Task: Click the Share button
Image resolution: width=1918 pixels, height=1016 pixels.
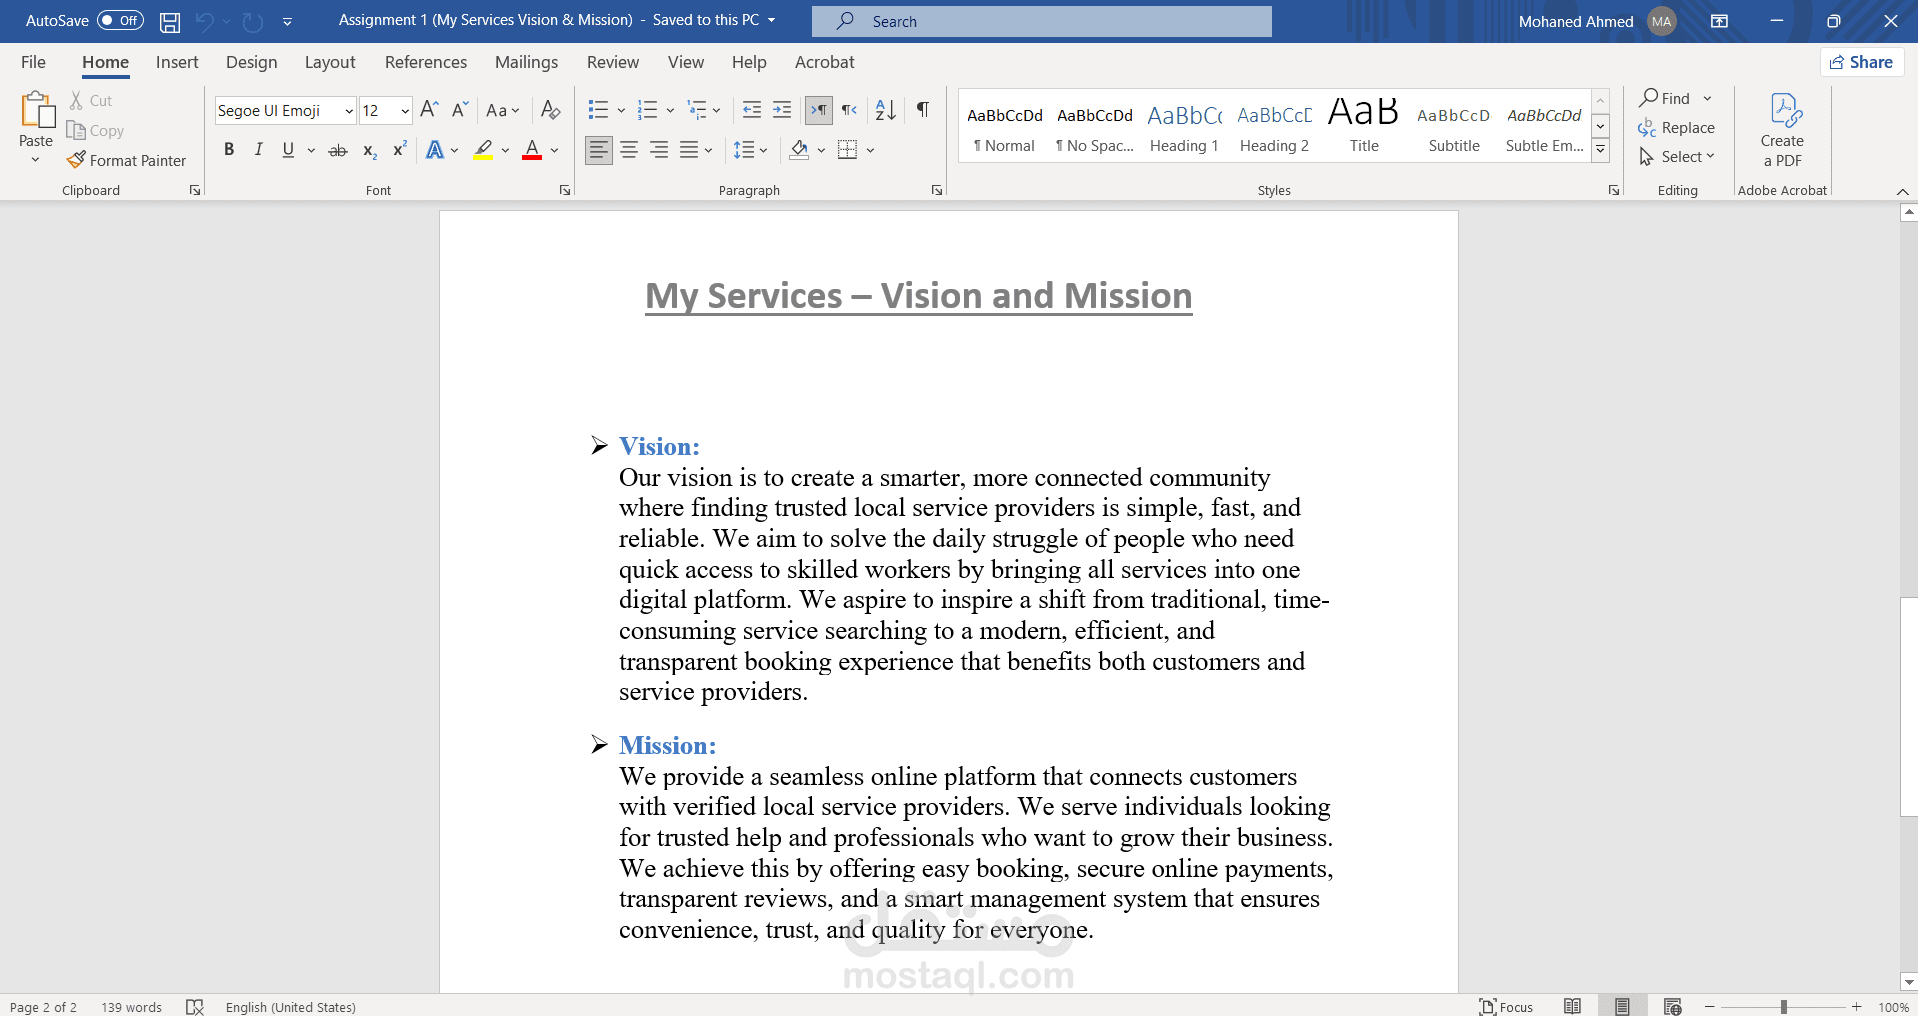Action: click(1862, 62)
